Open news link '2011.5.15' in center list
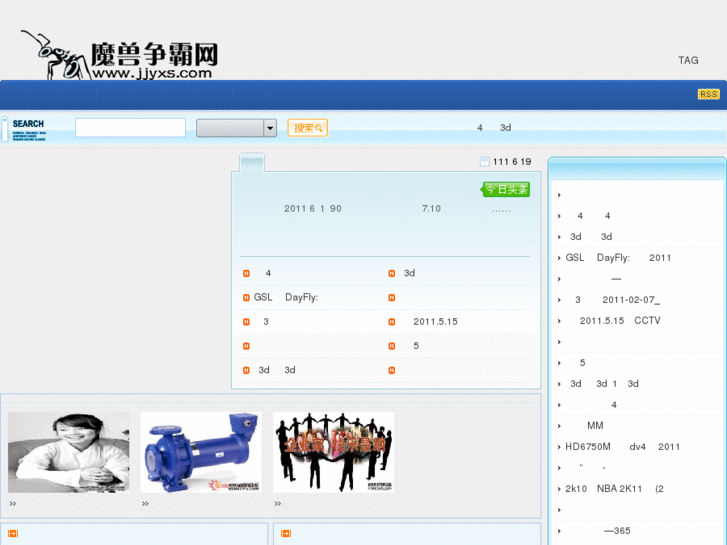Viewport: 727px width, 545px height. (x=435, y=321)
